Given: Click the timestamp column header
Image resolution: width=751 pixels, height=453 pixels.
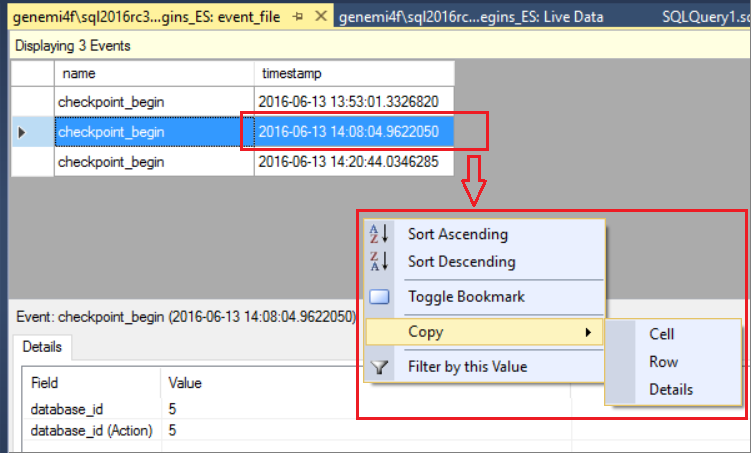Looking at the screenshot, I should [354, 73].
